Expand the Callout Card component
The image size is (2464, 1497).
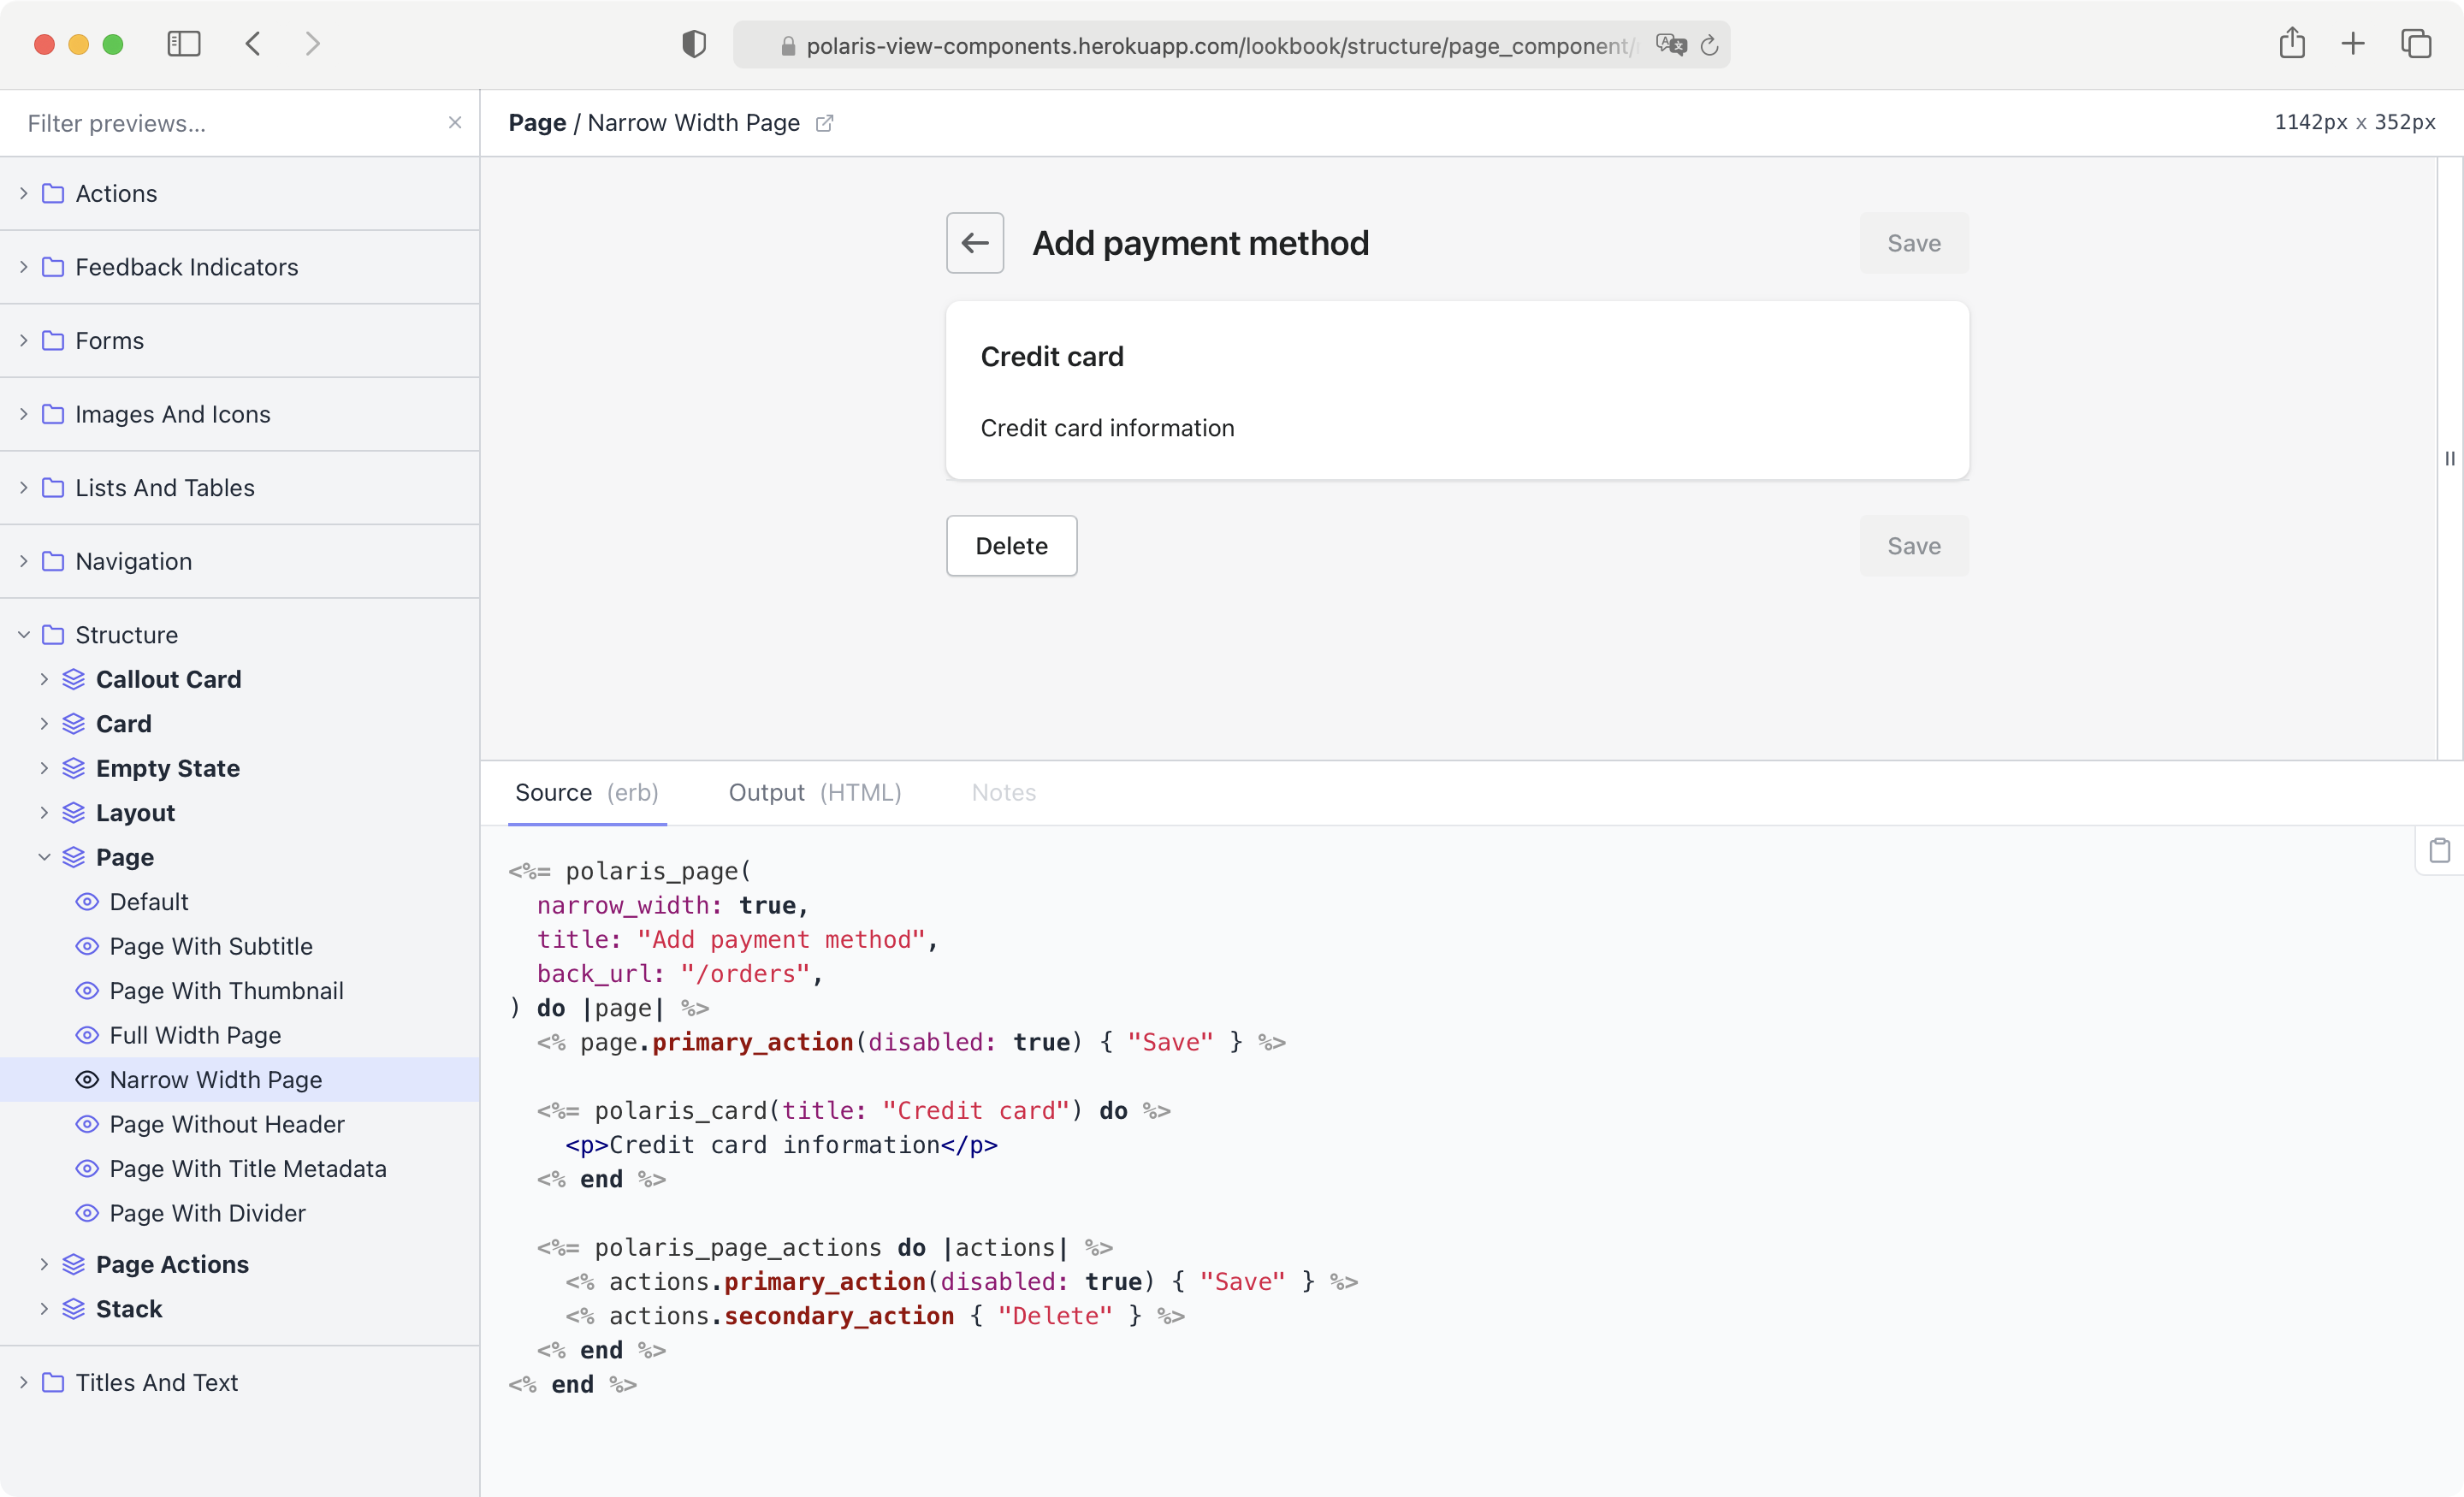(168, 679)
